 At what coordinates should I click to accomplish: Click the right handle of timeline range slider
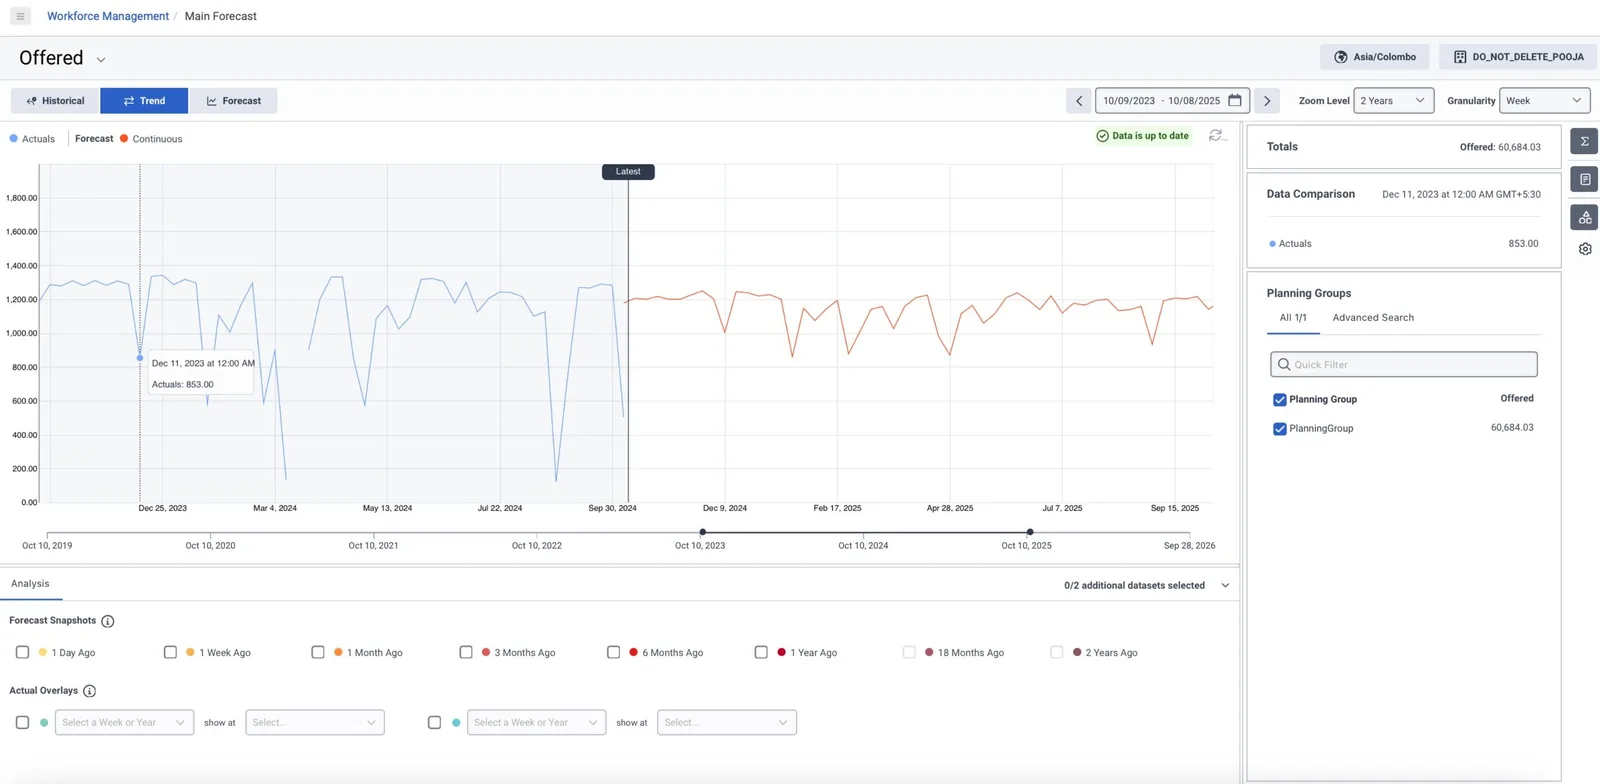(1030, 532)
